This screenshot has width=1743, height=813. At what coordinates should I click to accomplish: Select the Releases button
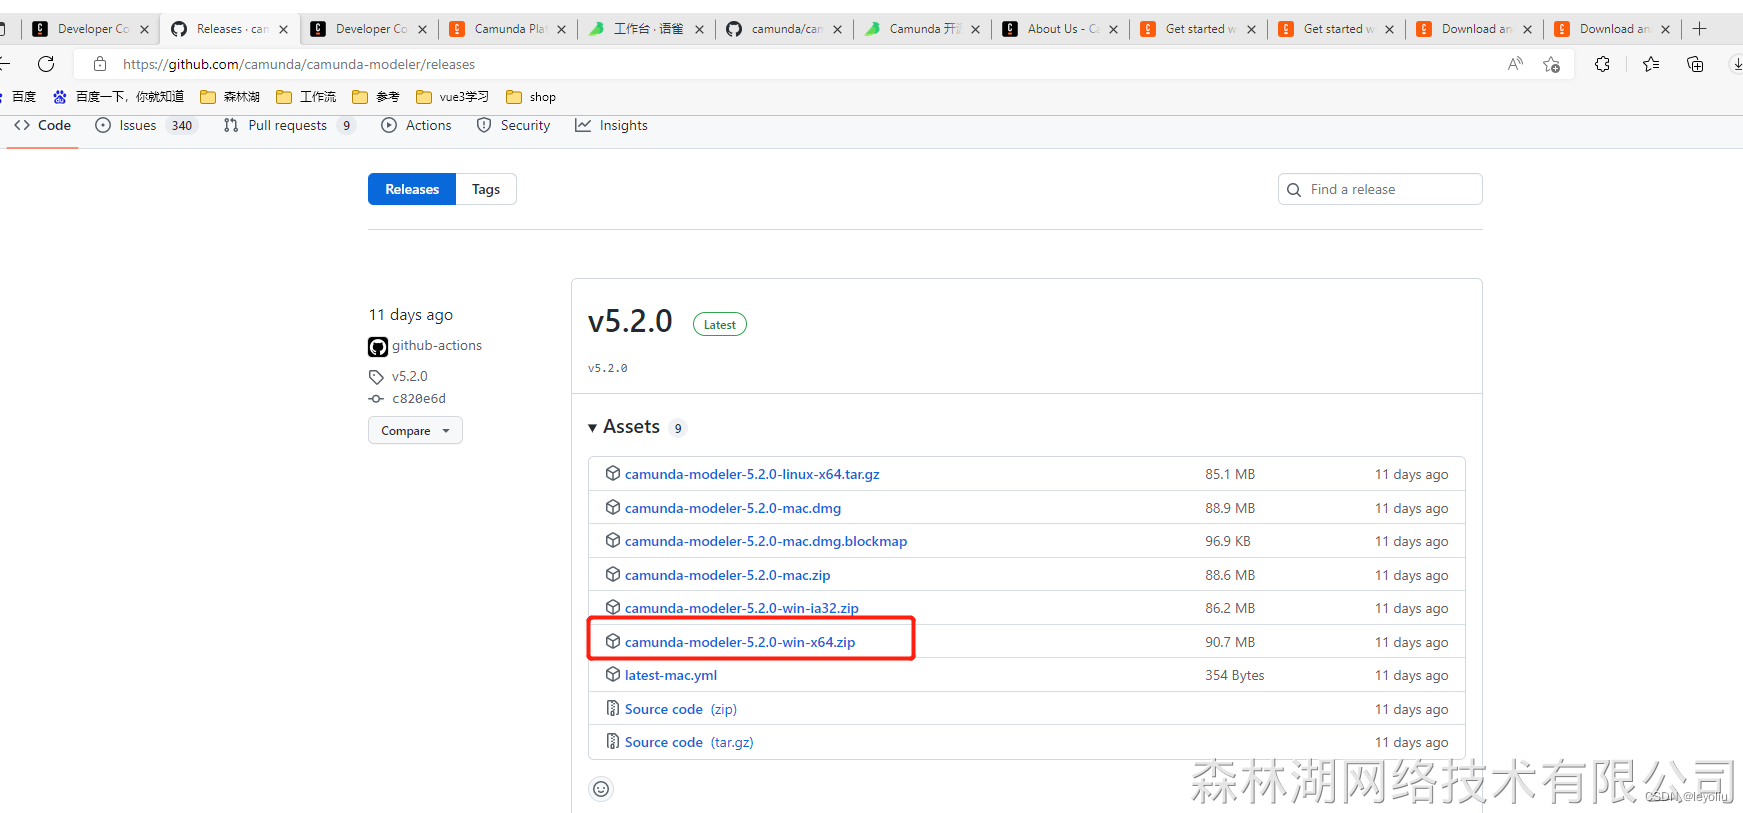(x=412, y=189)
